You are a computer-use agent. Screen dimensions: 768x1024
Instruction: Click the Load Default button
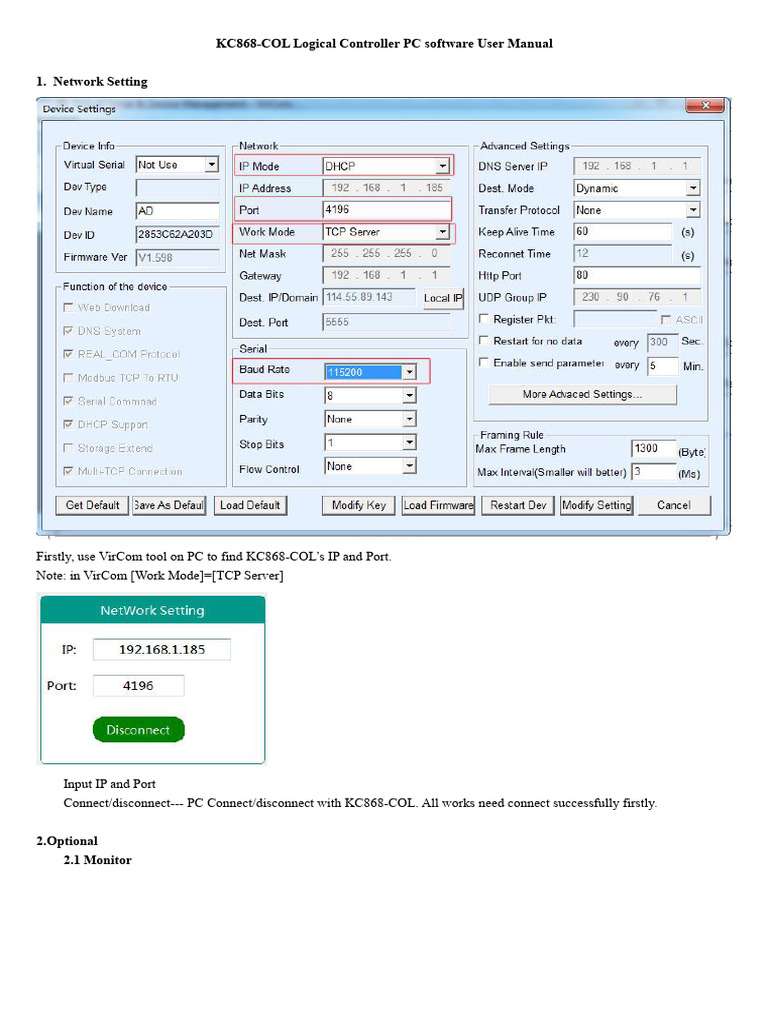pos(250,505)
